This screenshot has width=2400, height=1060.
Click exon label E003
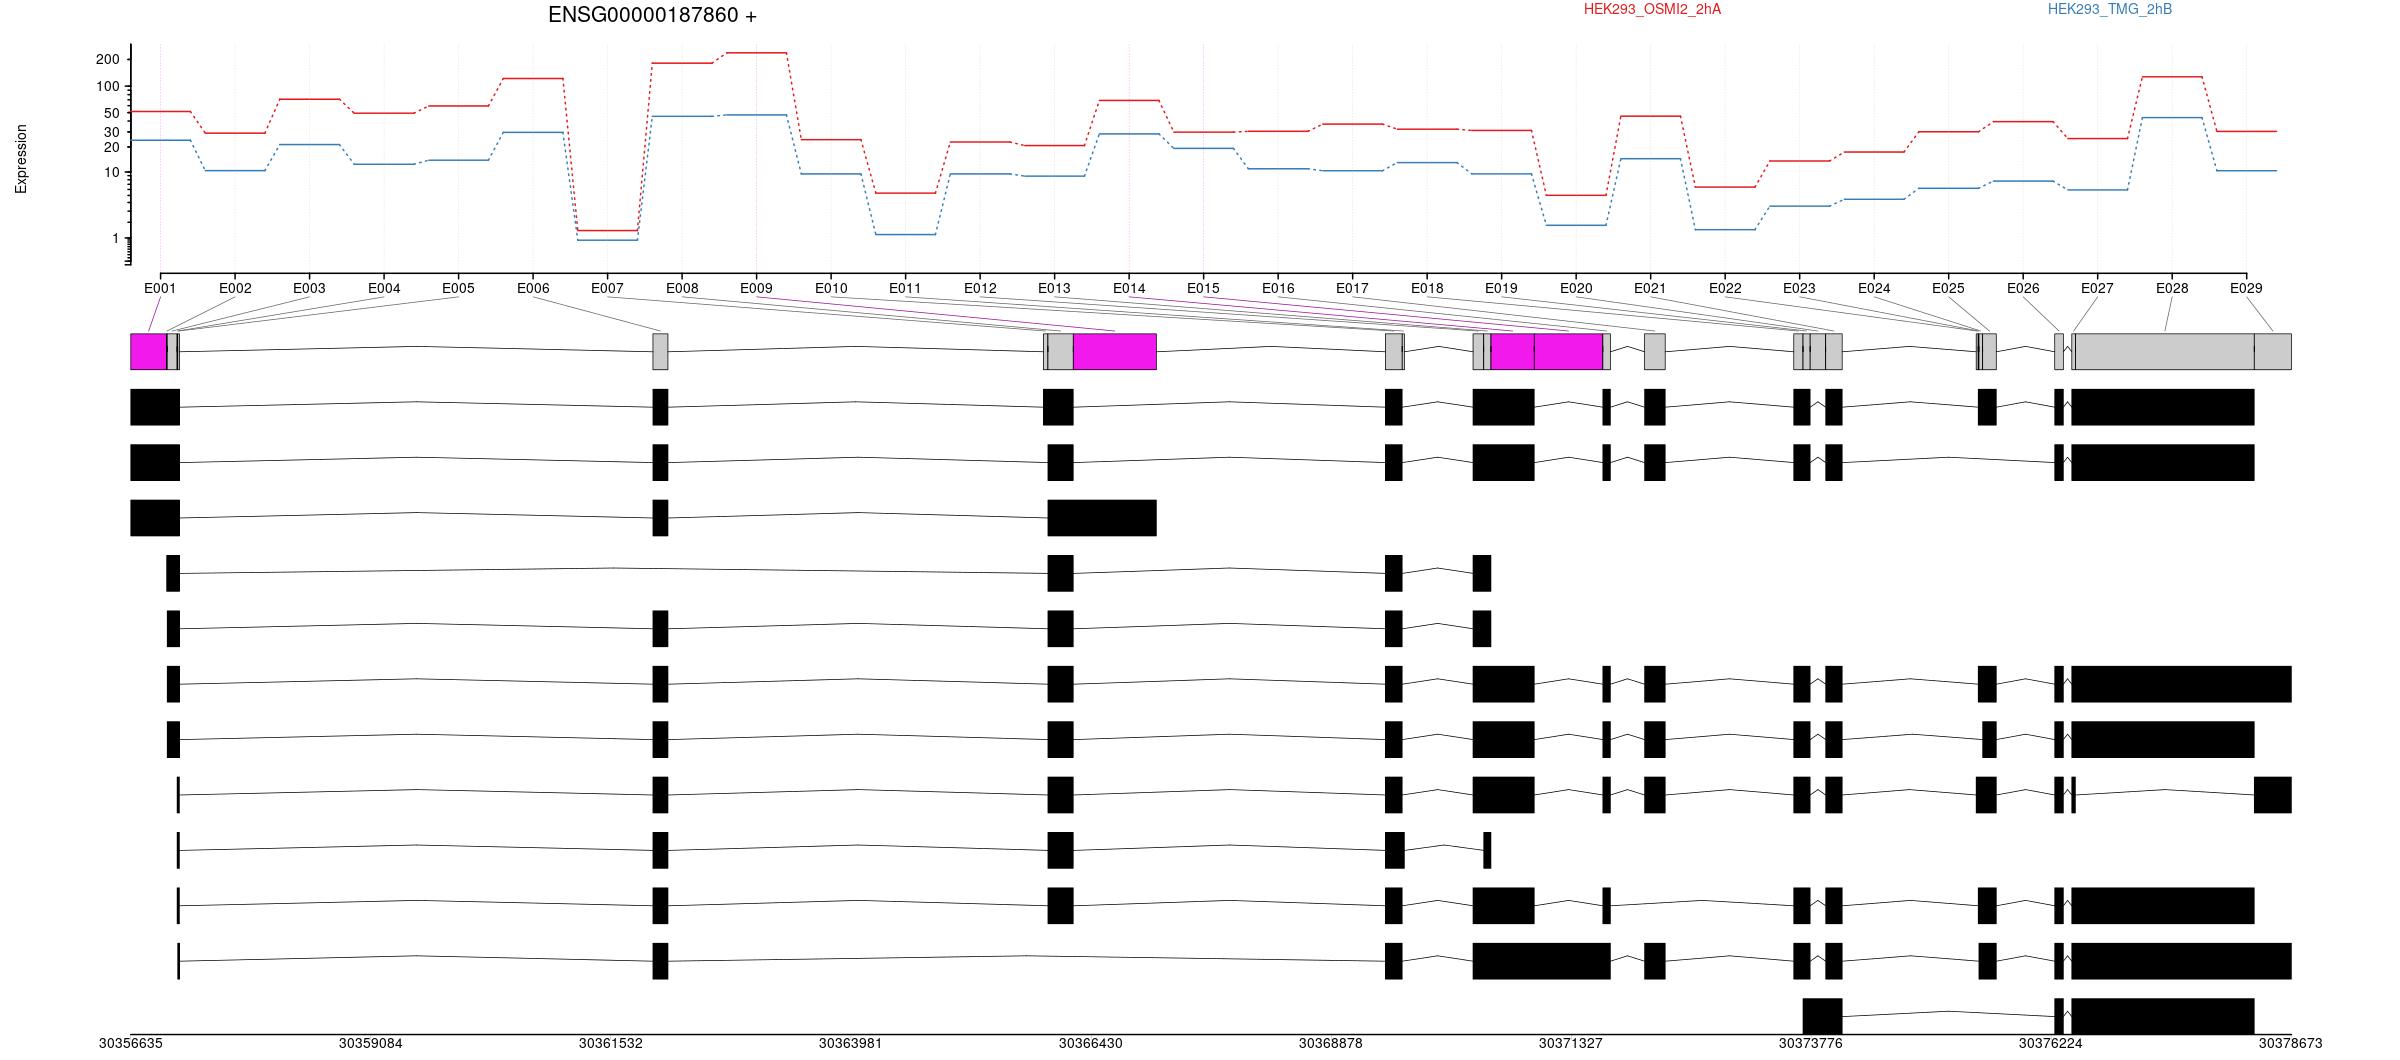(309, 288)
